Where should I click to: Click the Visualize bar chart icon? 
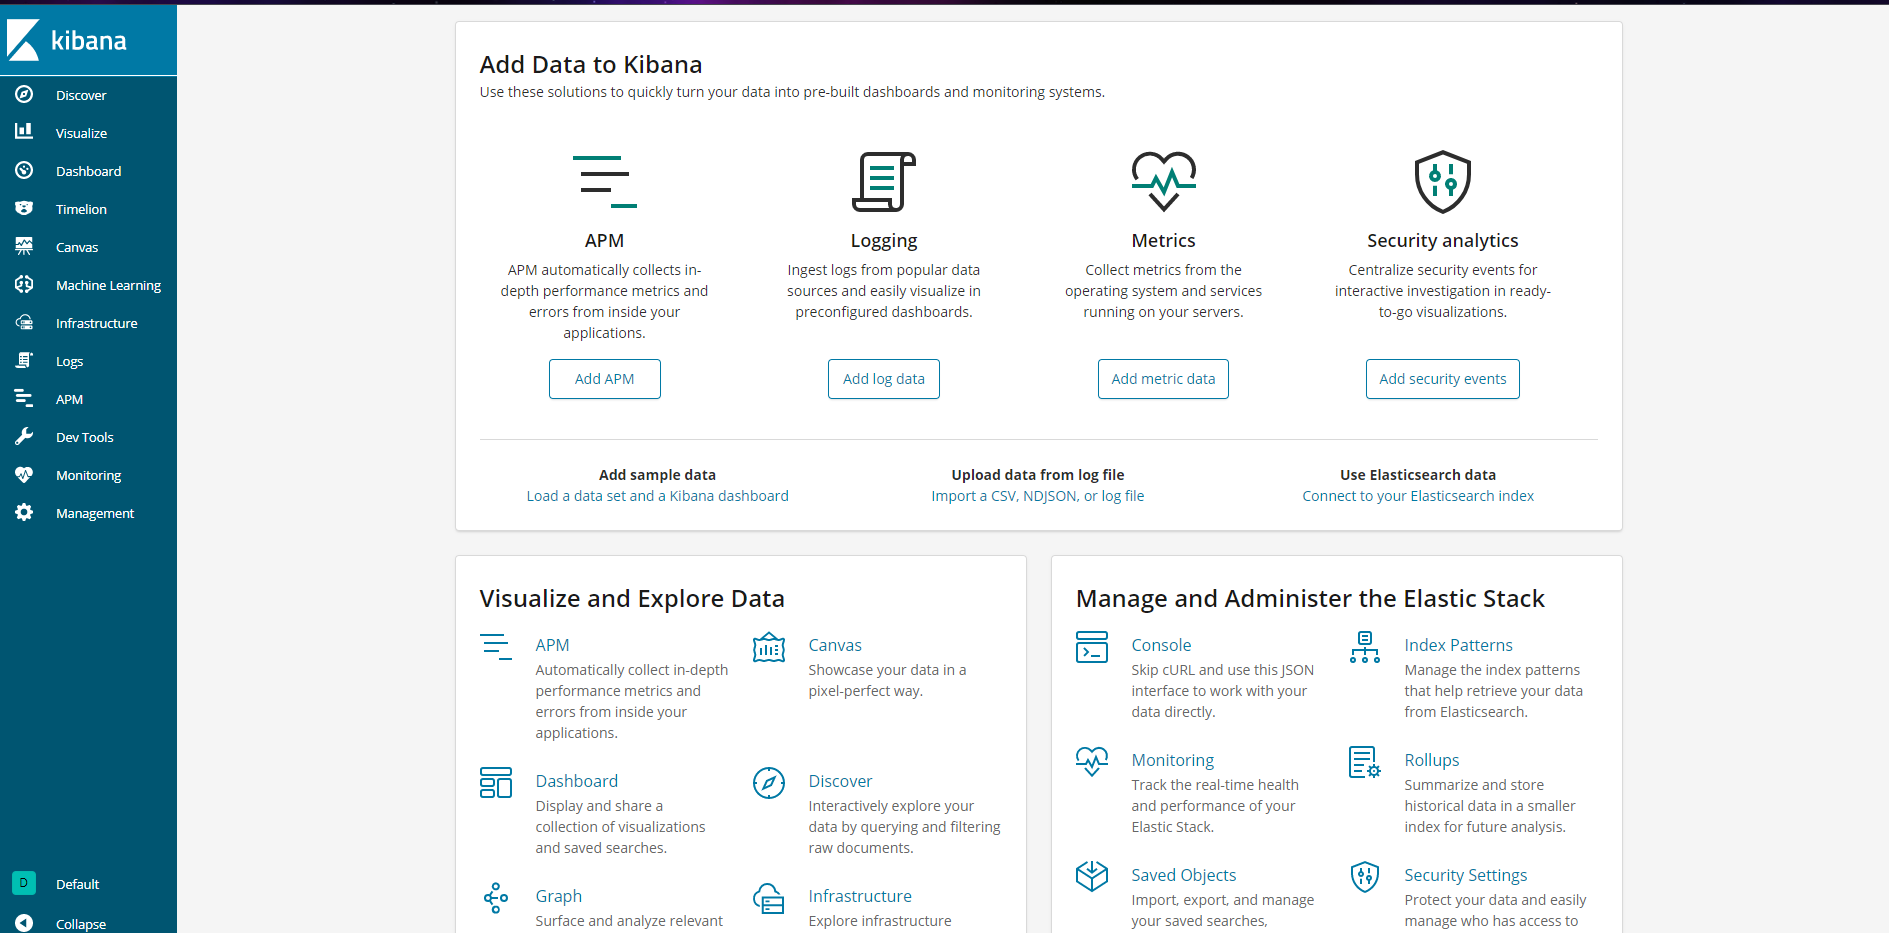pos(24,132)
